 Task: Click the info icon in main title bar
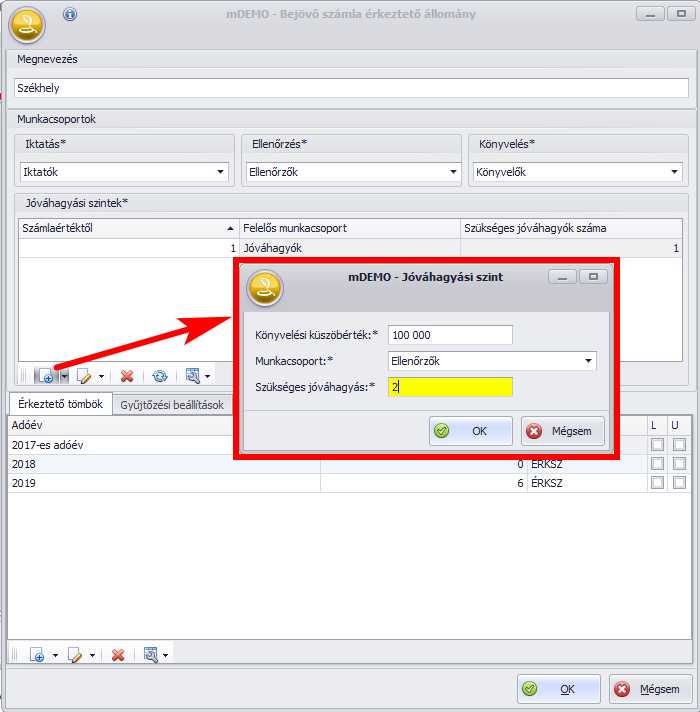click(70, 14)
